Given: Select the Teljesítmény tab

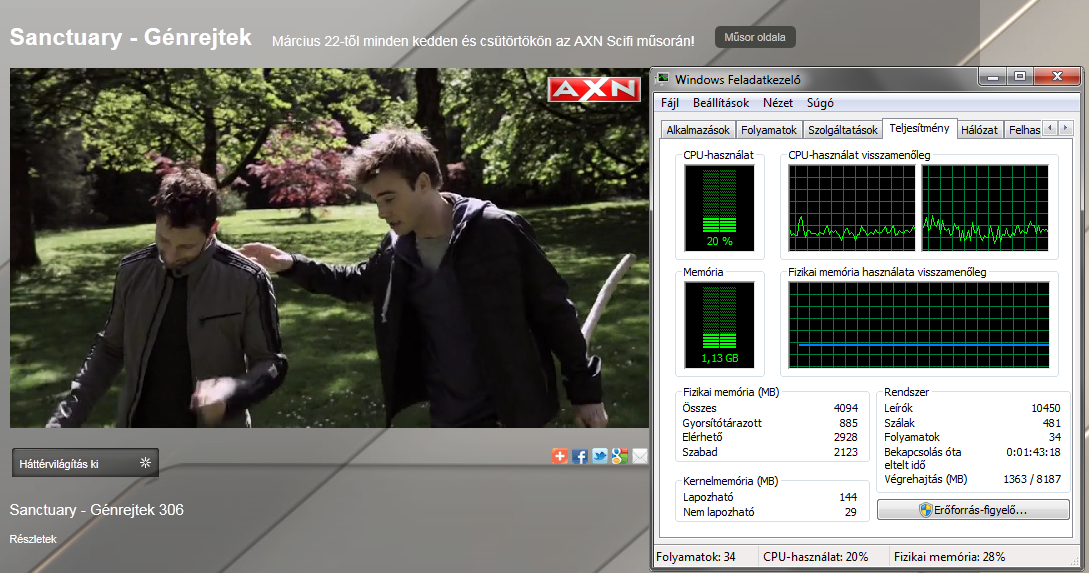Looking at the screenshot, I should pos(920,128).
